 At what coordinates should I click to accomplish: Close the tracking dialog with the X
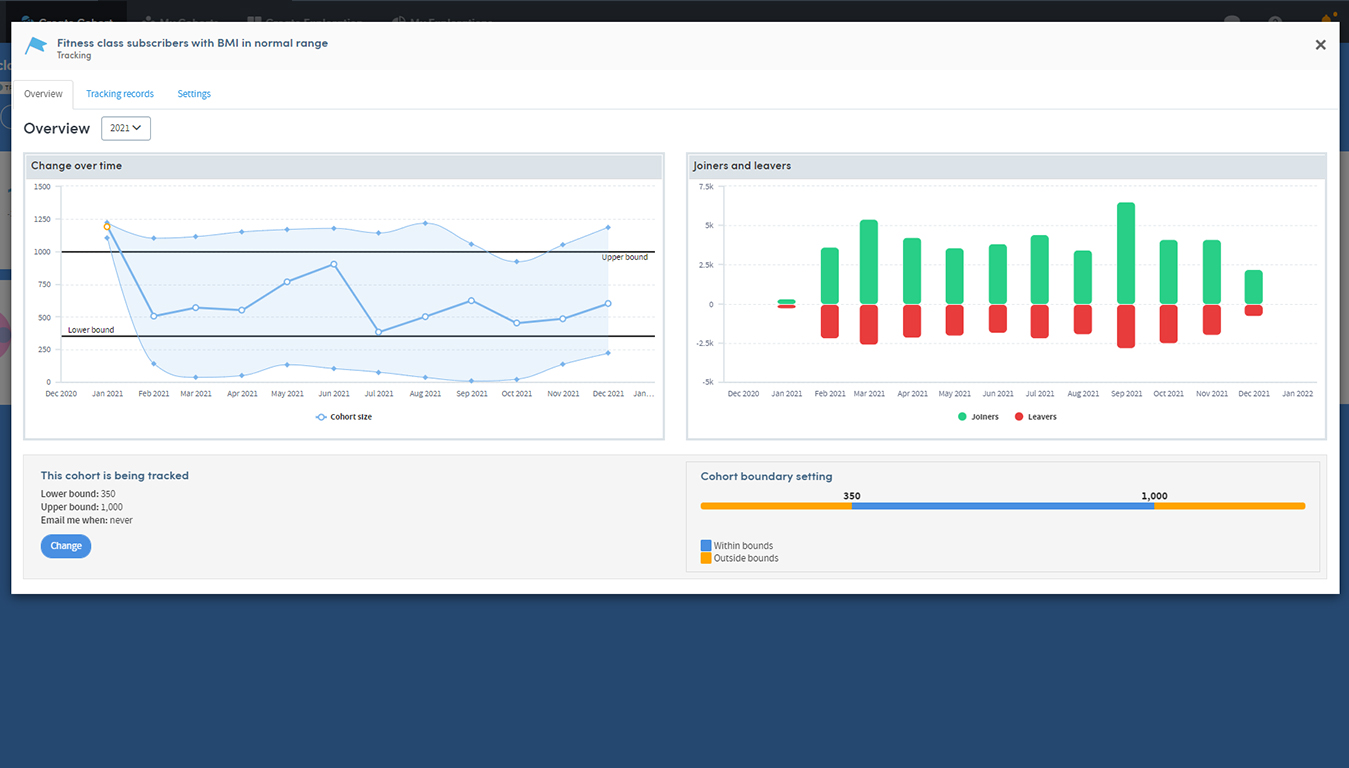(x=1320, y=45)
